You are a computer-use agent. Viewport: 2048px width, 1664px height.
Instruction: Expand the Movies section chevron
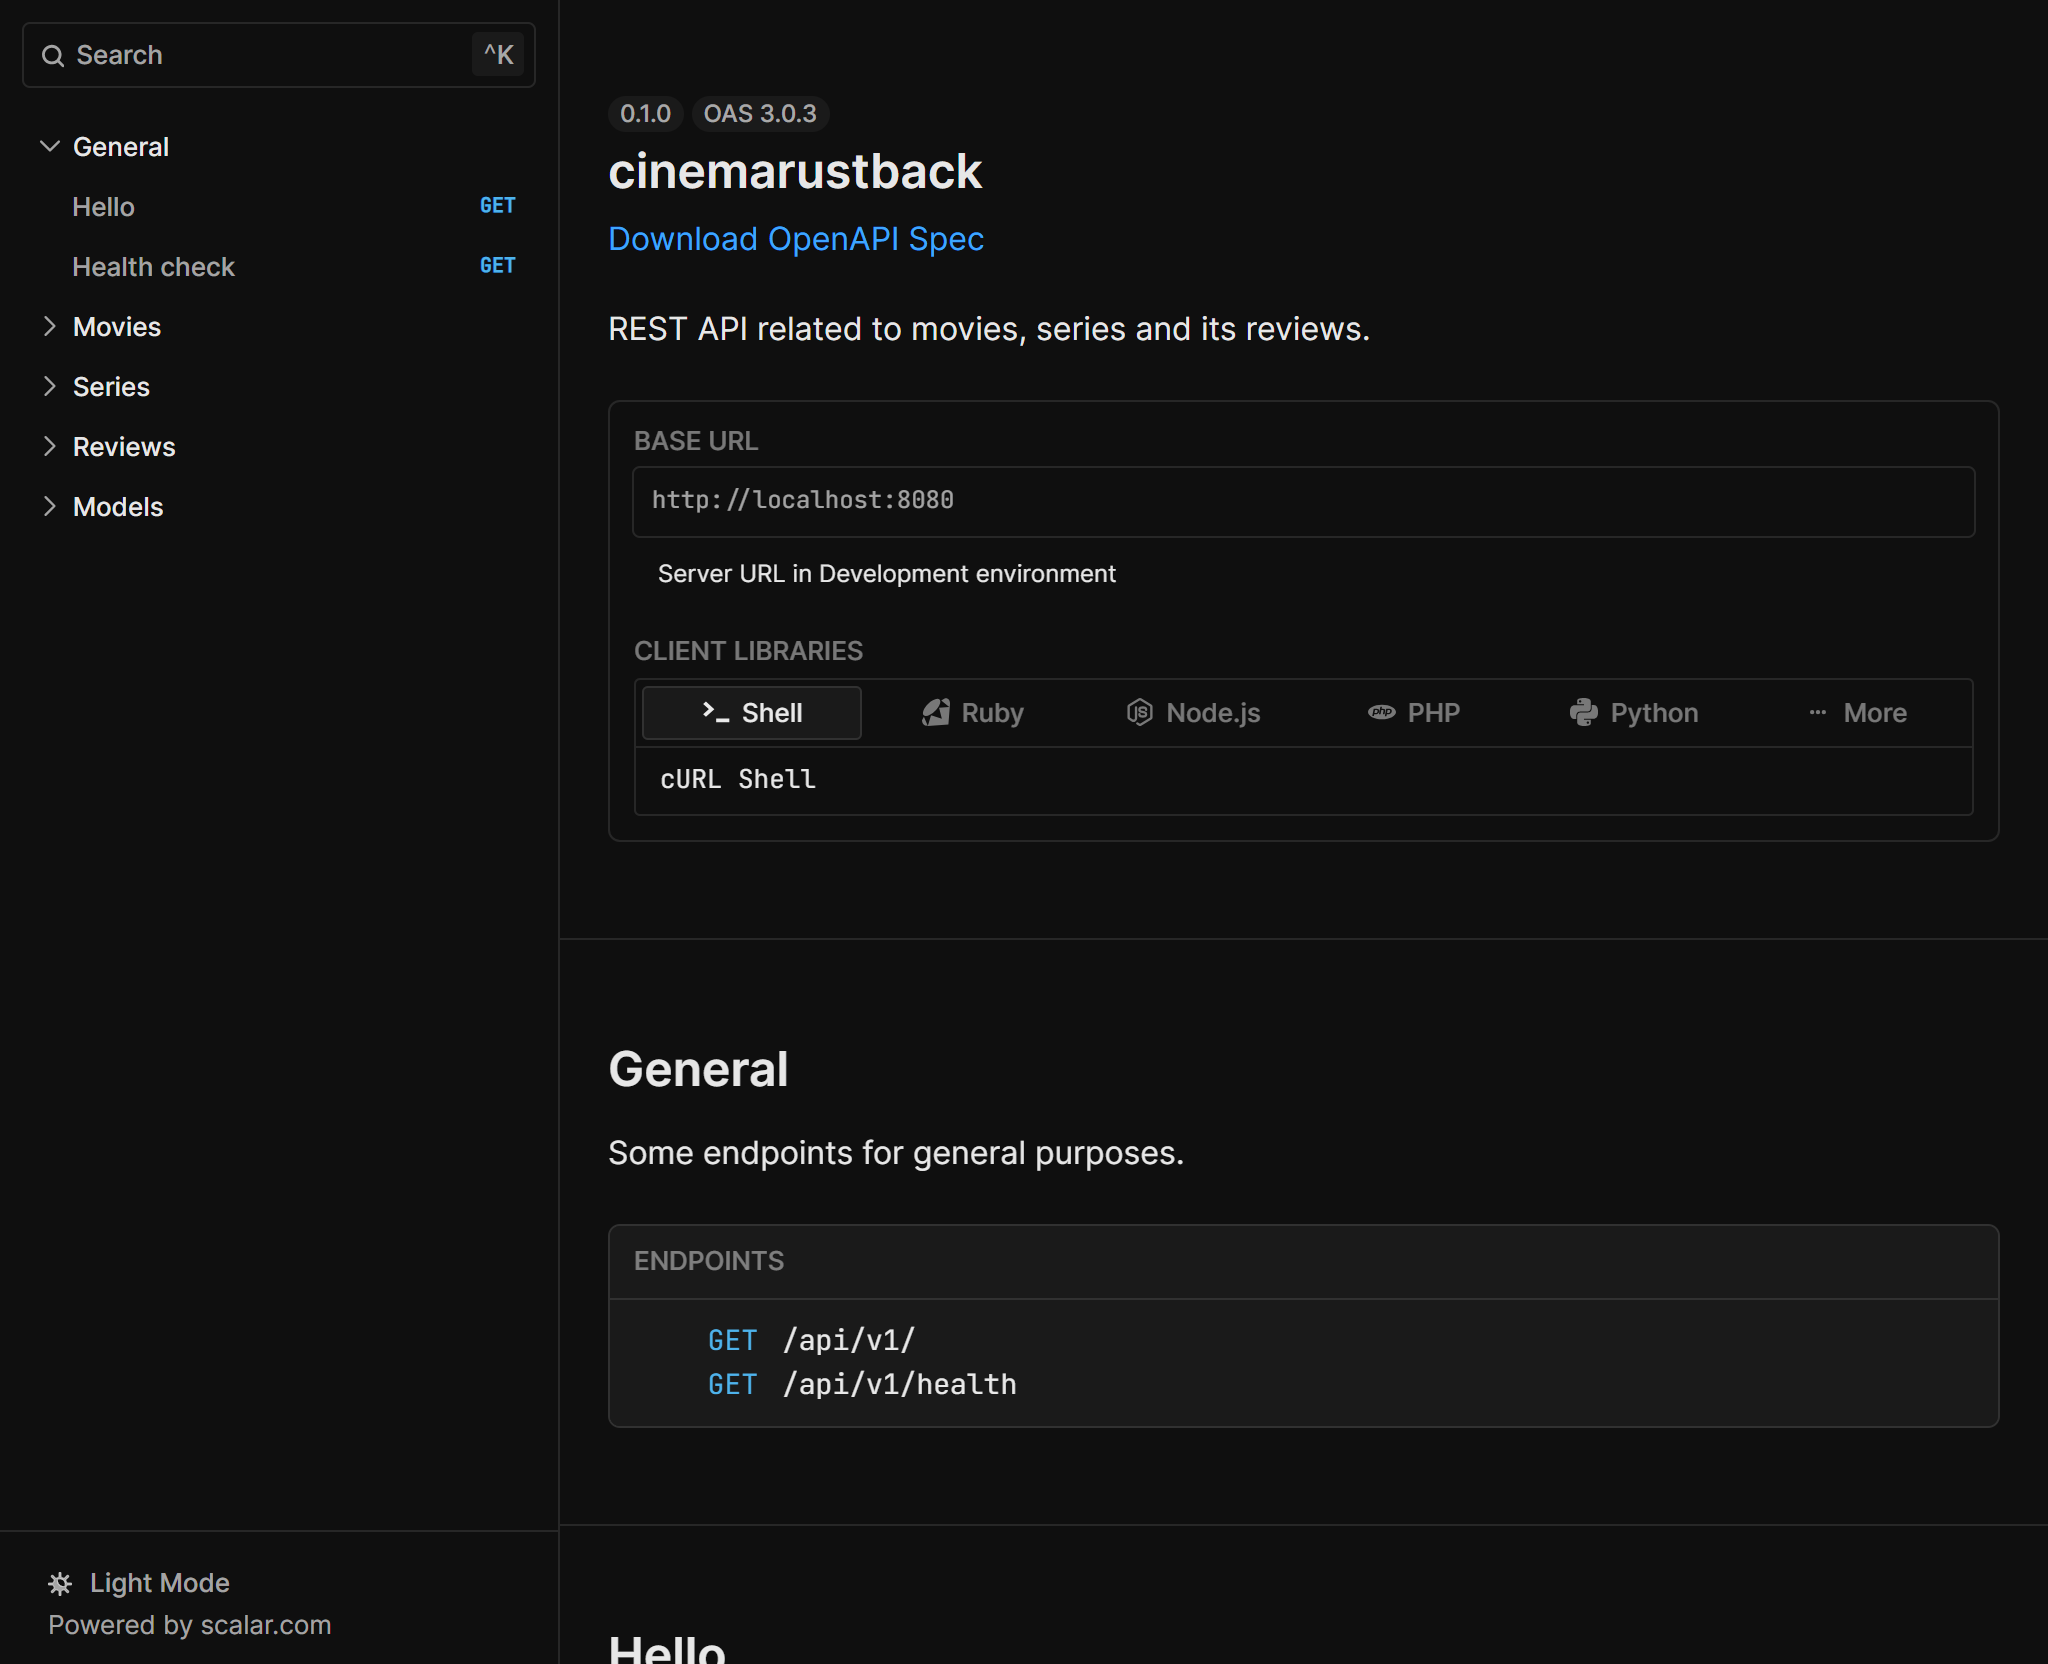coord(50,327)
